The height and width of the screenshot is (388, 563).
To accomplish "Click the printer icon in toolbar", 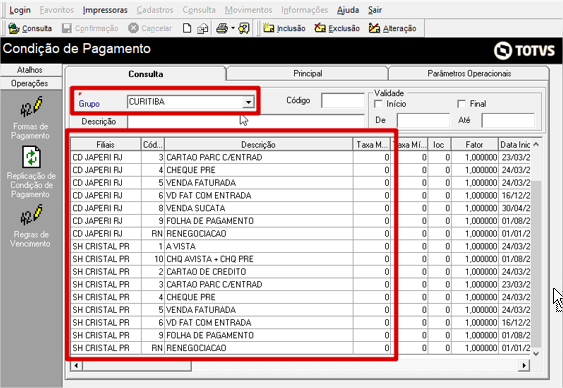I will (x=222, y=28).
